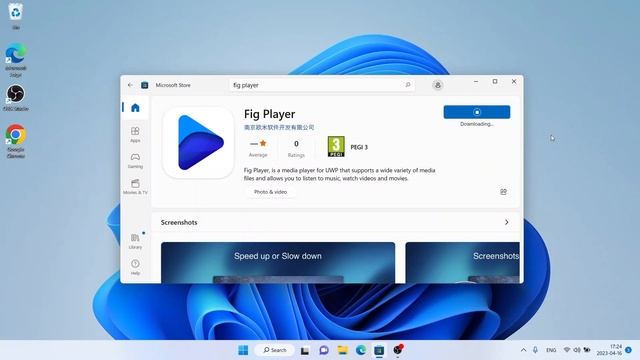Open the notifications badge in taskbar corner

pyautogui.click(x=629, y=350)
